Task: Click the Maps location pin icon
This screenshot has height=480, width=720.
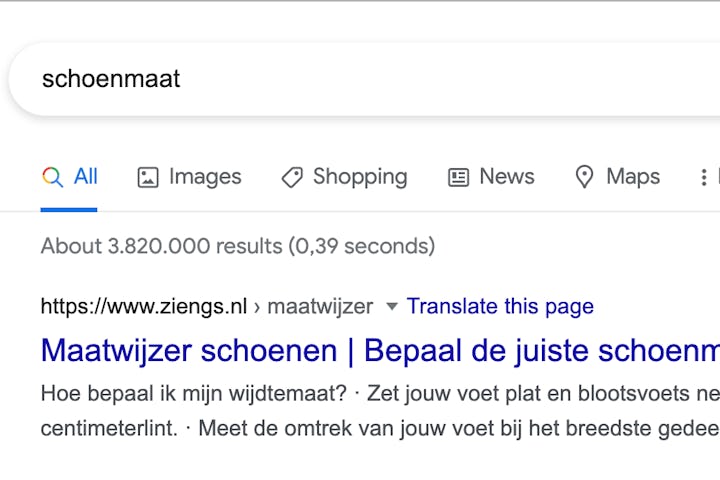Action: tap(584, 177)
